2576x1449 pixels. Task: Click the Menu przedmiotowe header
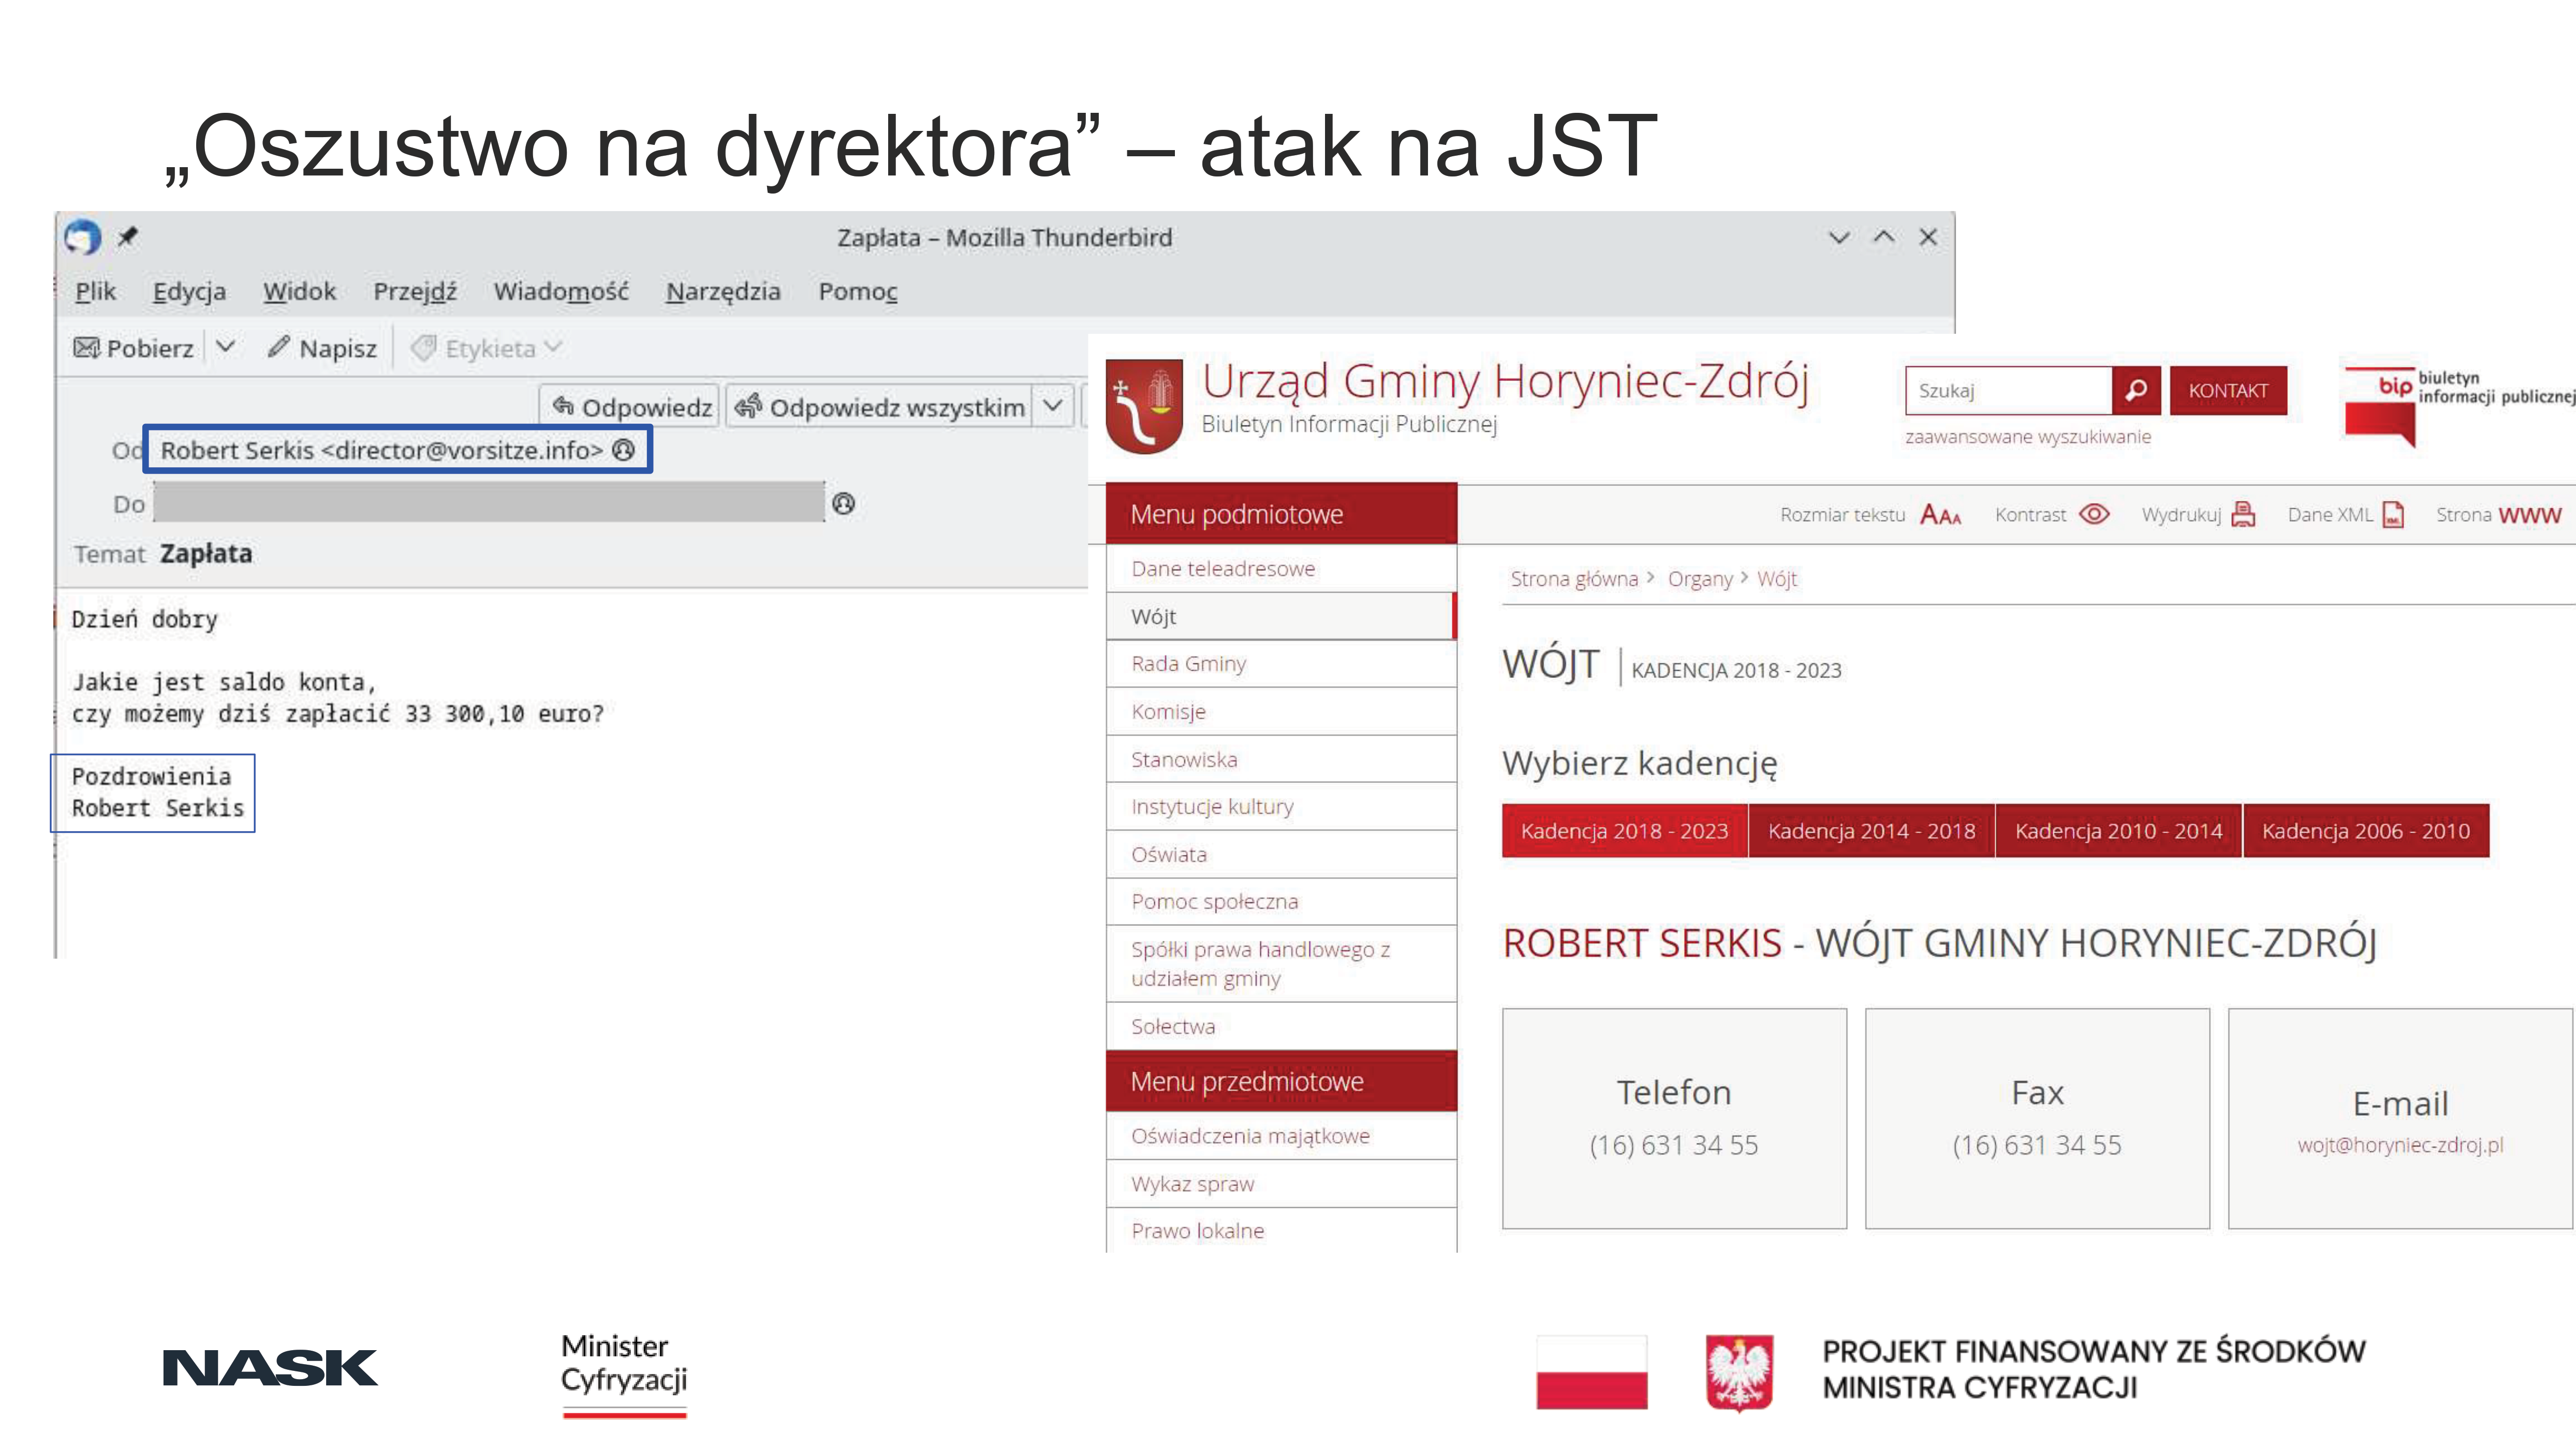(x=1281, y=1081)
